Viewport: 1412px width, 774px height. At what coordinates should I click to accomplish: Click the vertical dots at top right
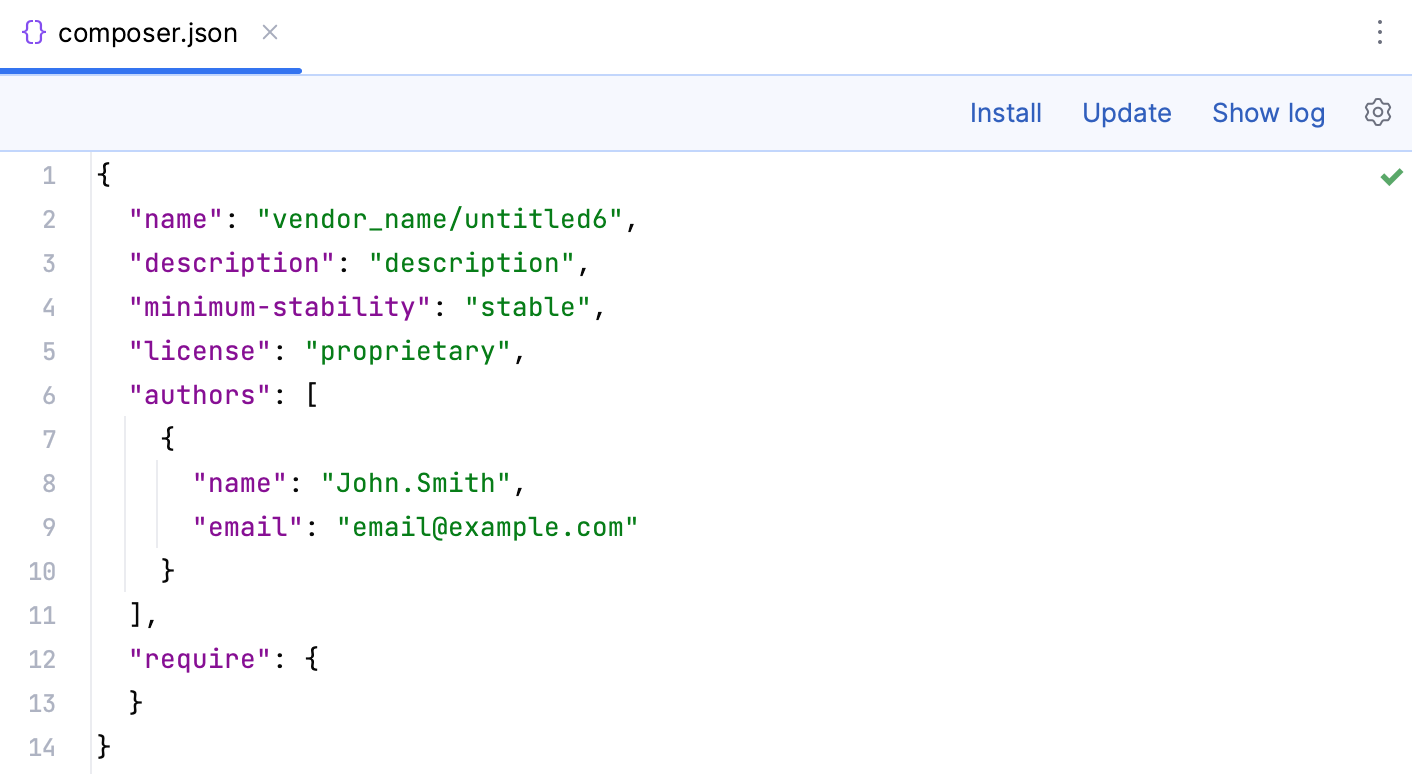point(1380,32)
